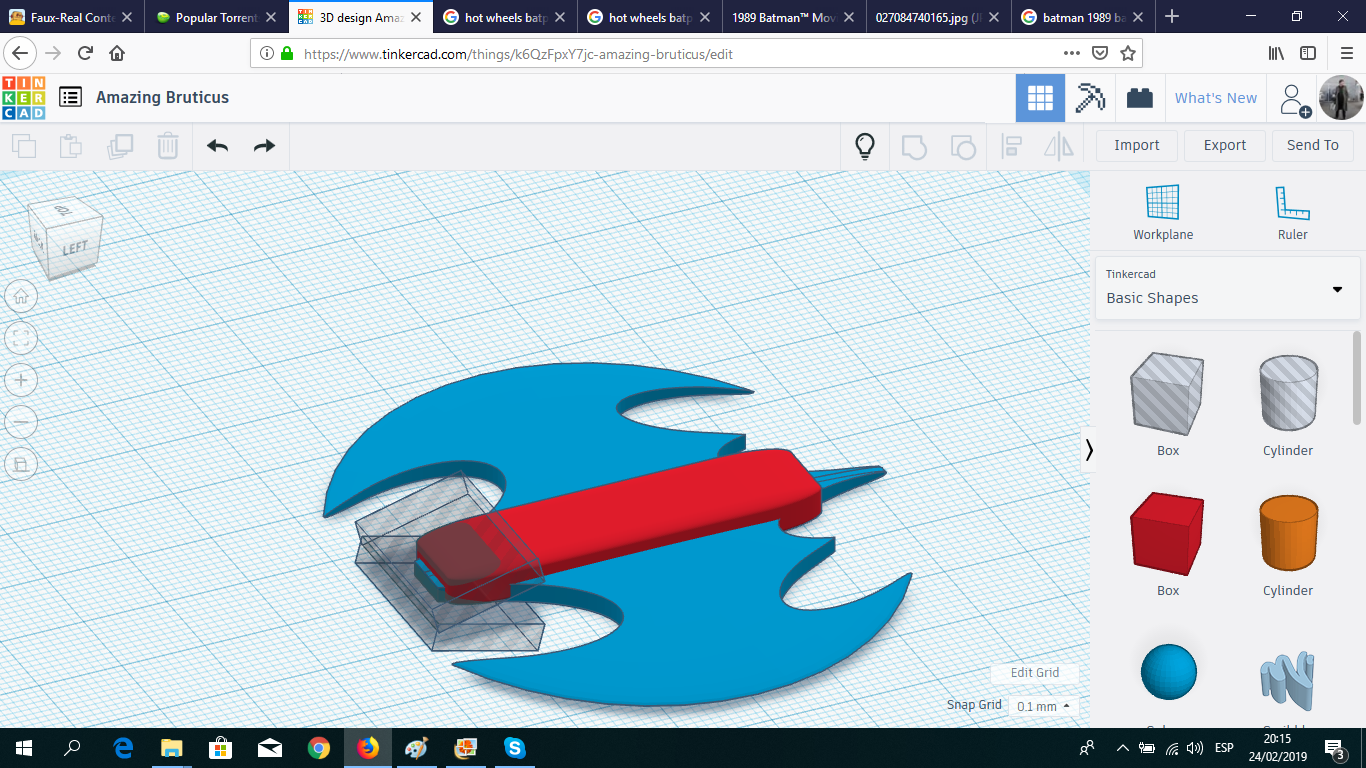
Task: Click the Paste tool icon
Action: (x=71, y=146)
